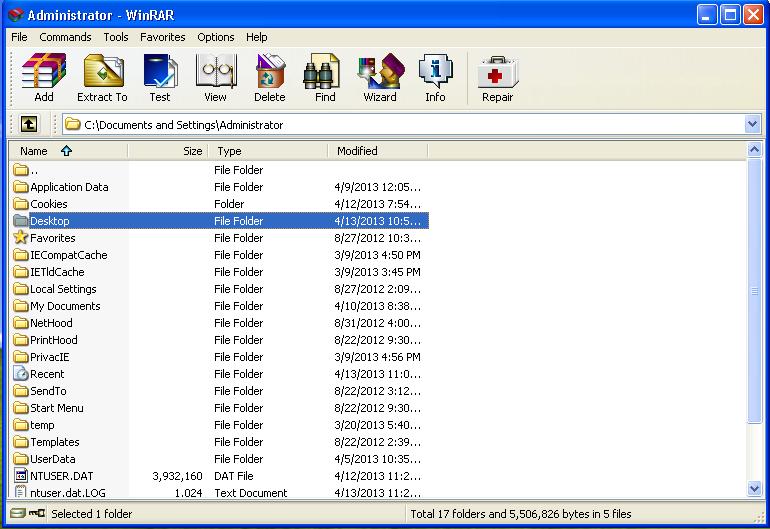This screenshot has height=529, width=770.
Task: Select the IECompatCache folder name
Action: point(68,255)
